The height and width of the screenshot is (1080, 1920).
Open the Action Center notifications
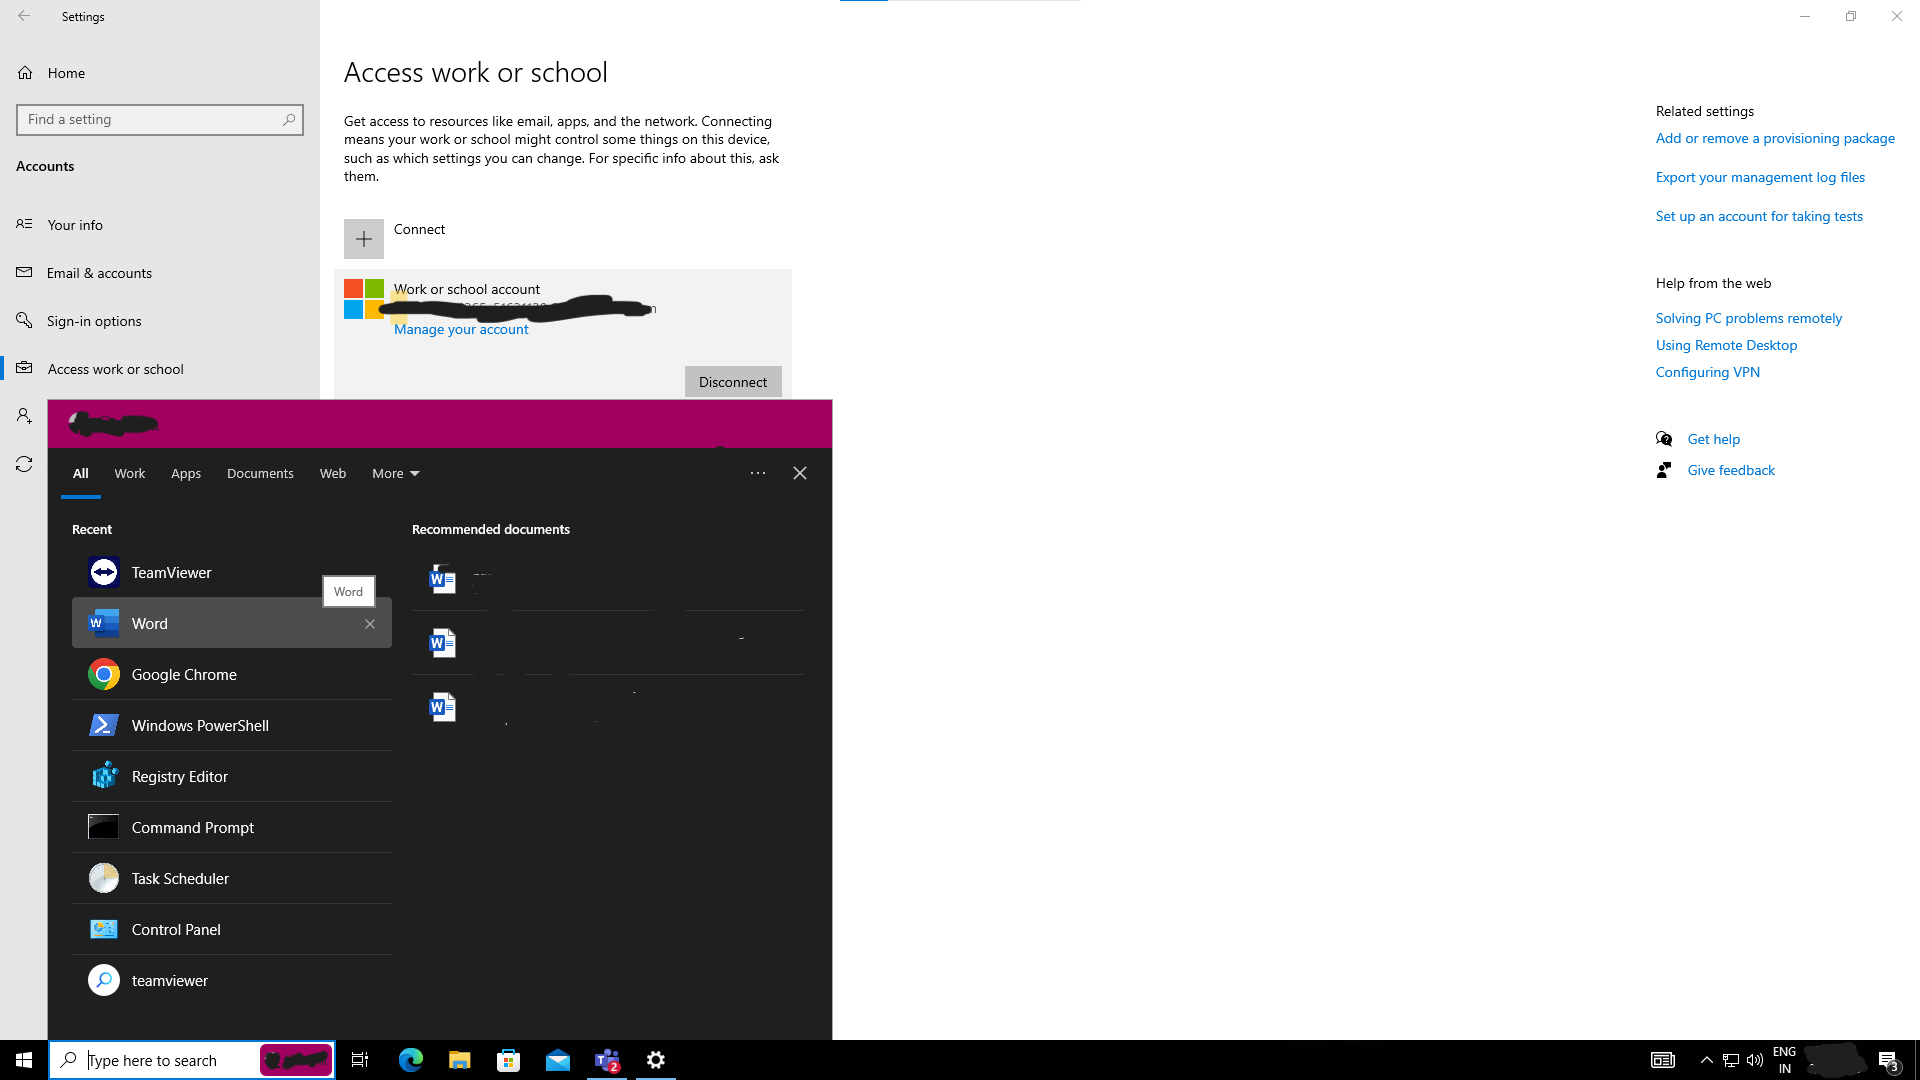coord(1888,1060)
